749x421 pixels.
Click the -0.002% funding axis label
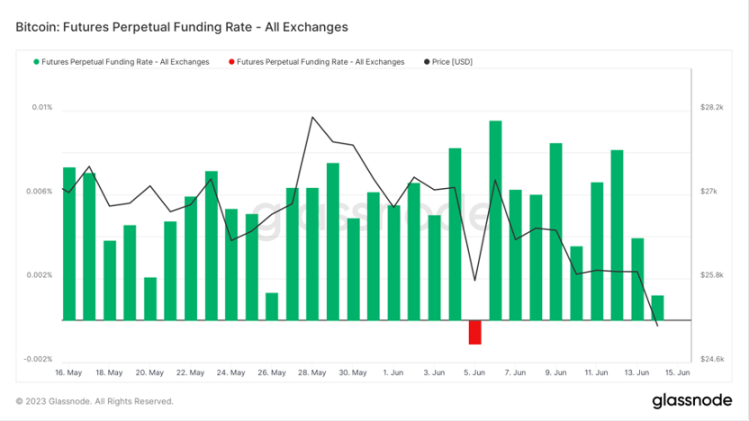38,359
